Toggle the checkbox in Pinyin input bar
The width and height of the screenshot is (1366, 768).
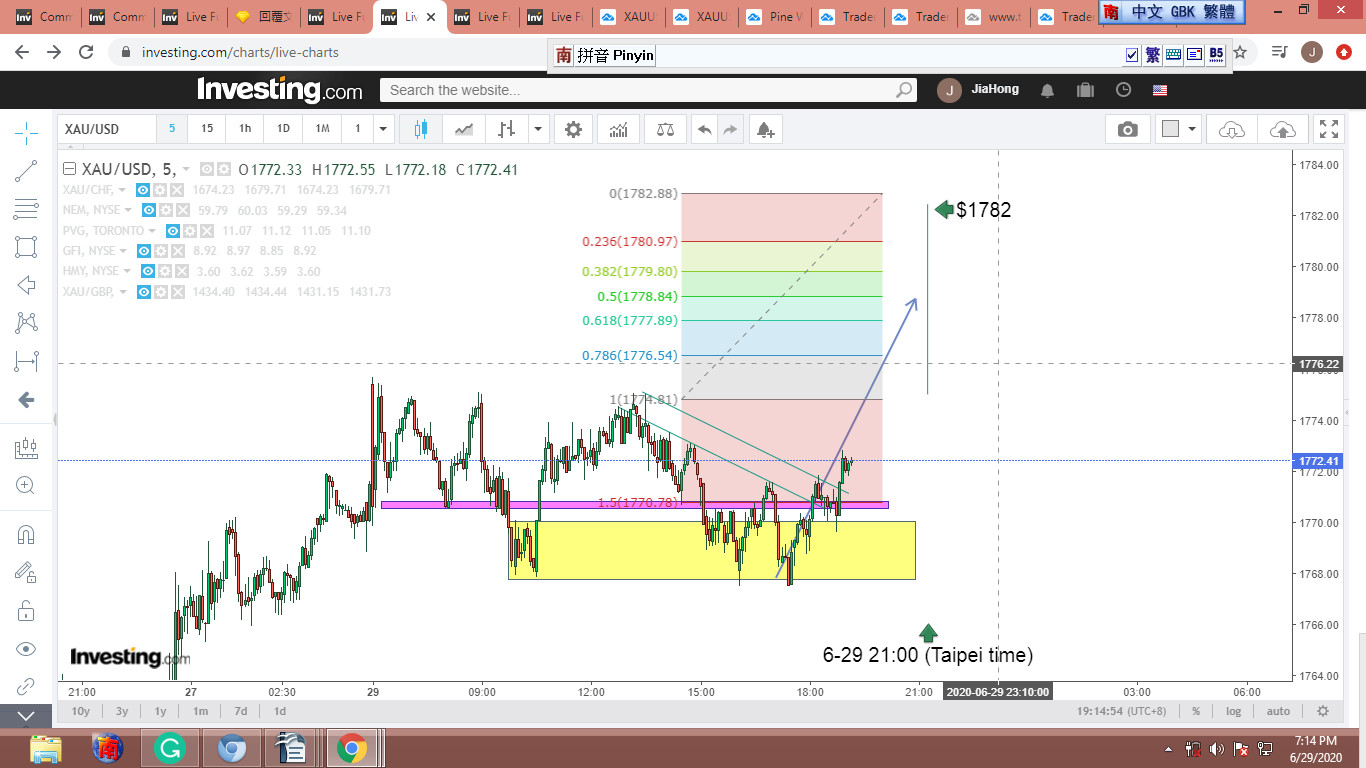(x=1132, y=55)
